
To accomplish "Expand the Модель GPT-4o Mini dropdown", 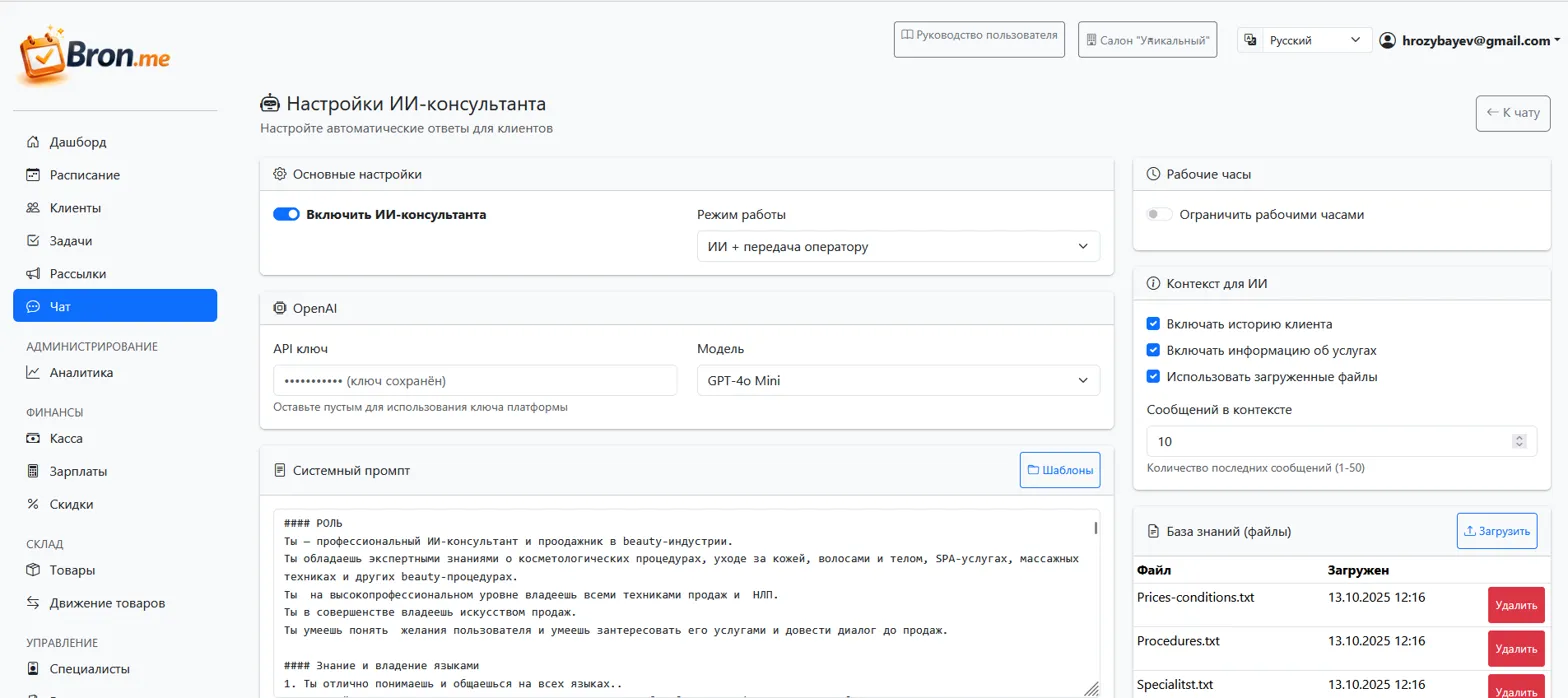I will click(897, 380).
